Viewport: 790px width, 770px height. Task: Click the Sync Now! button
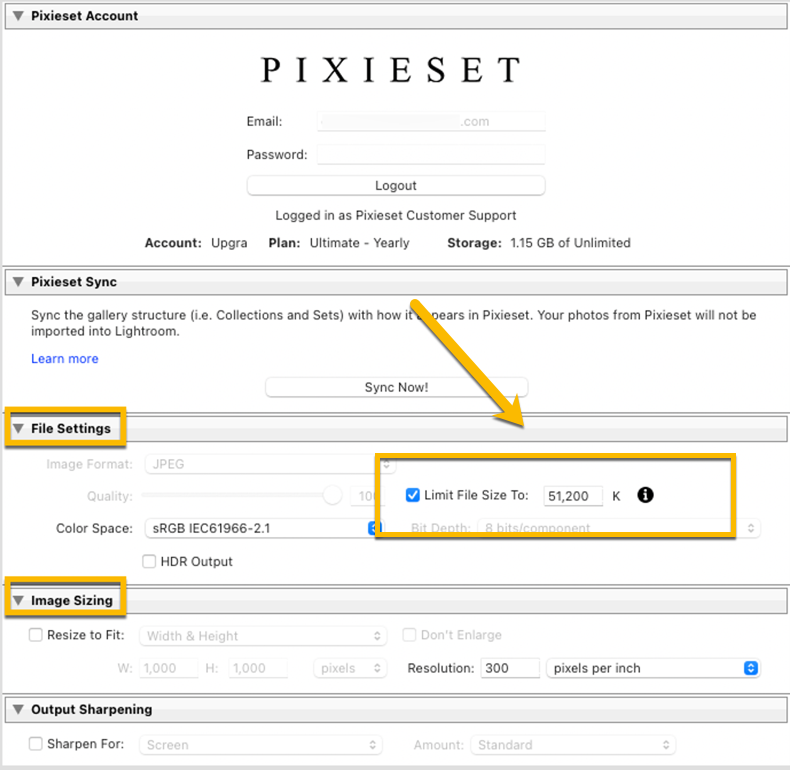click(x=397, y=387)
